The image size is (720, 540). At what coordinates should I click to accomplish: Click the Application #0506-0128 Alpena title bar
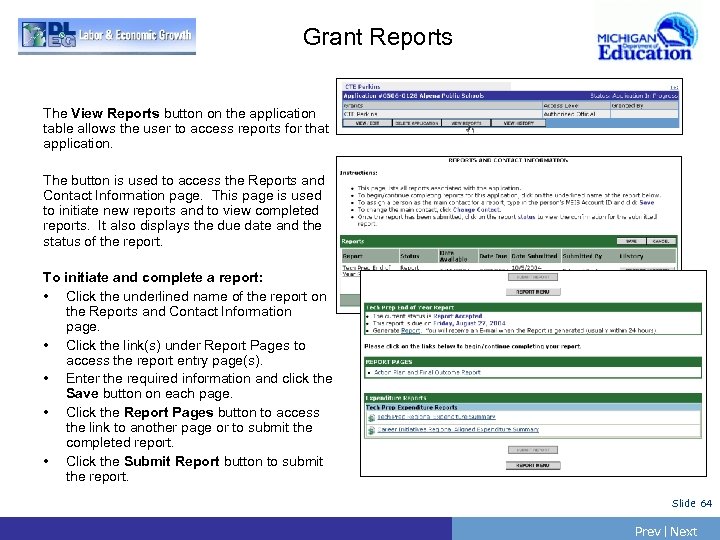[510, 96]
